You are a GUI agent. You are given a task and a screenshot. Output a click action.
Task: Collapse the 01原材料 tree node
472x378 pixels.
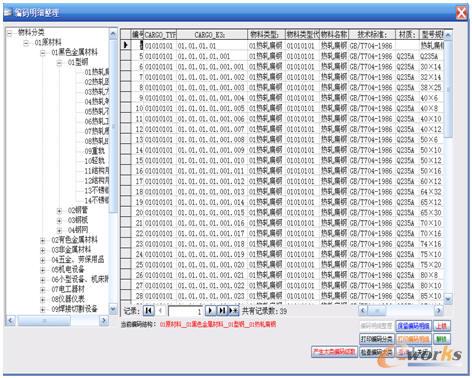(x=26, y=43)
